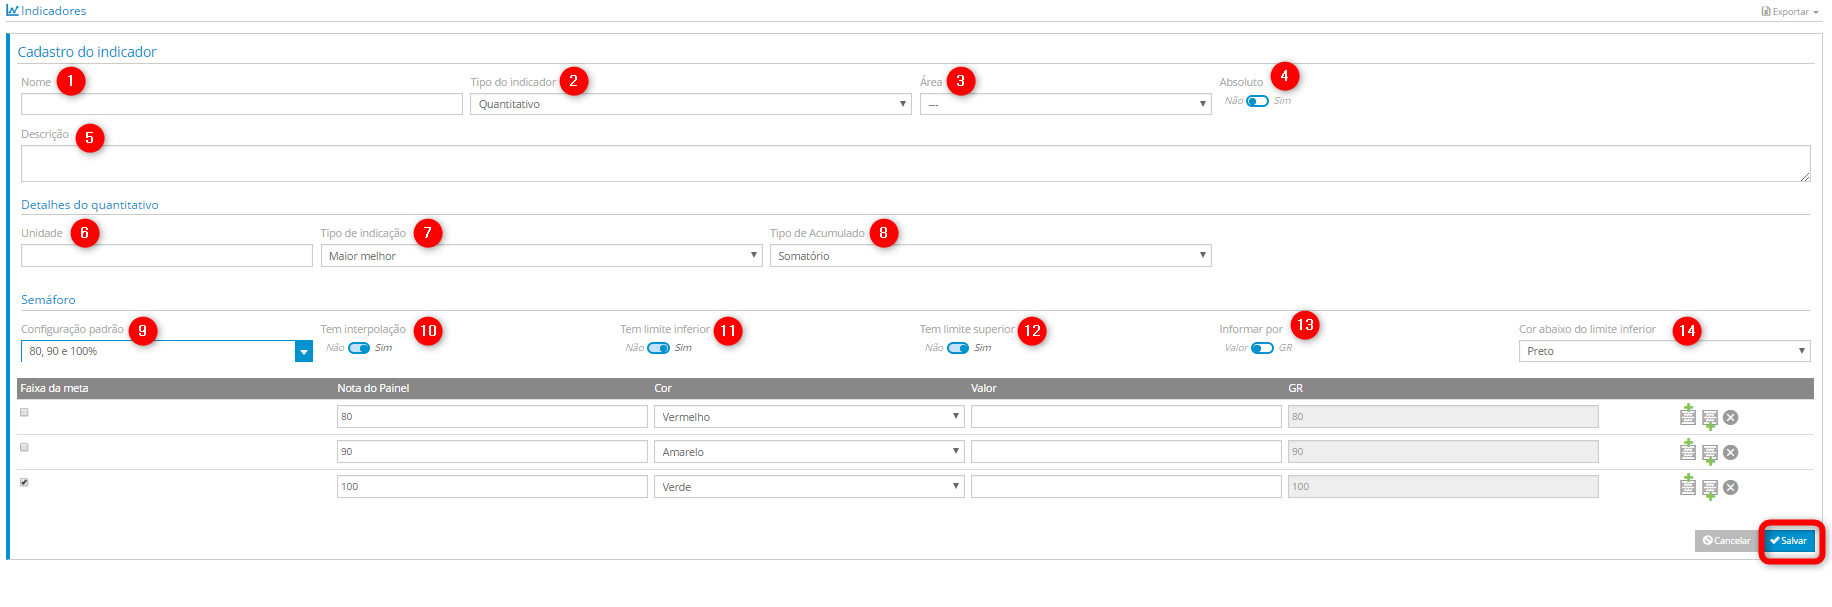Open the Vermelho color dropdown
This screenshot has width=1832, height=607.
pyautogui.click(x=809, y=417)
